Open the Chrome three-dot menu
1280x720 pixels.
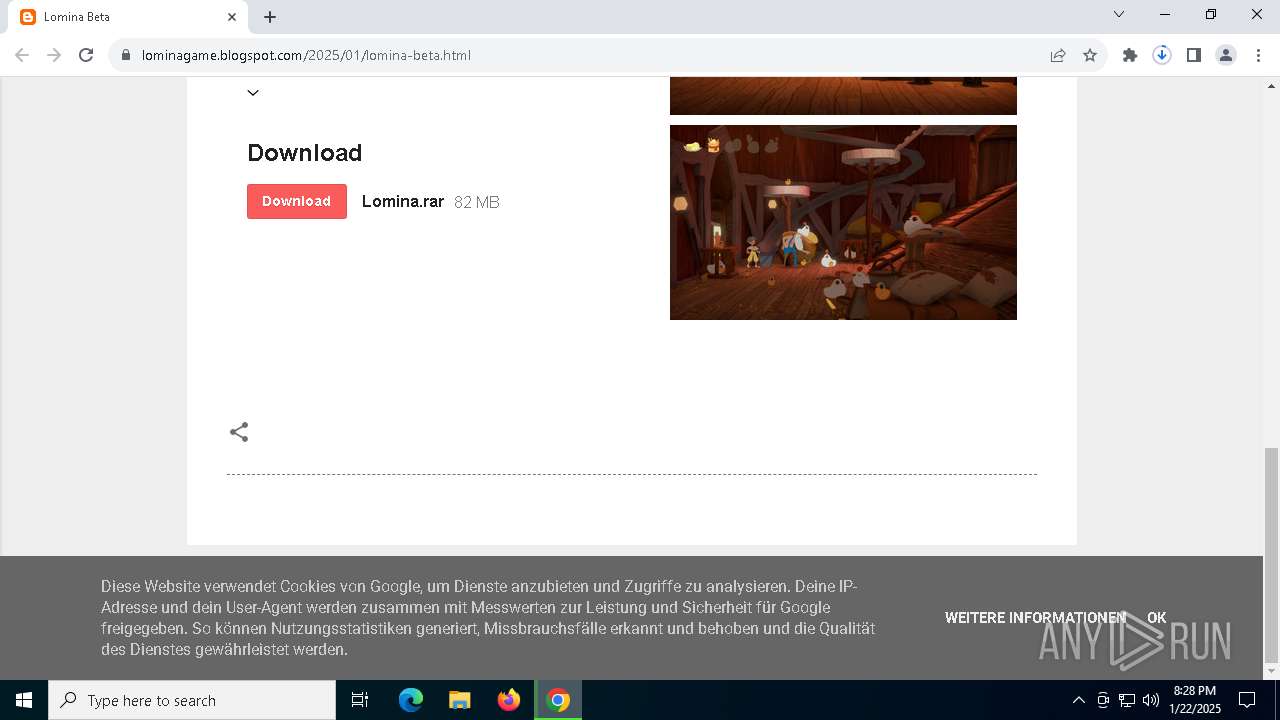click(1258, 55)
